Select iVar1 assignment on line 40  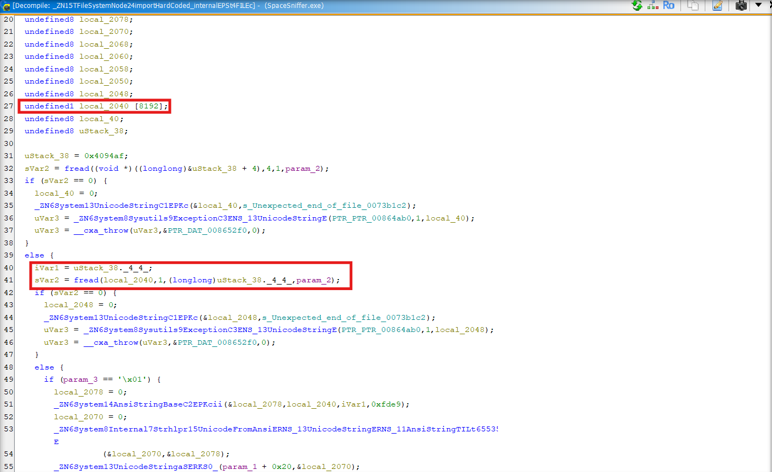pos(45,268)
